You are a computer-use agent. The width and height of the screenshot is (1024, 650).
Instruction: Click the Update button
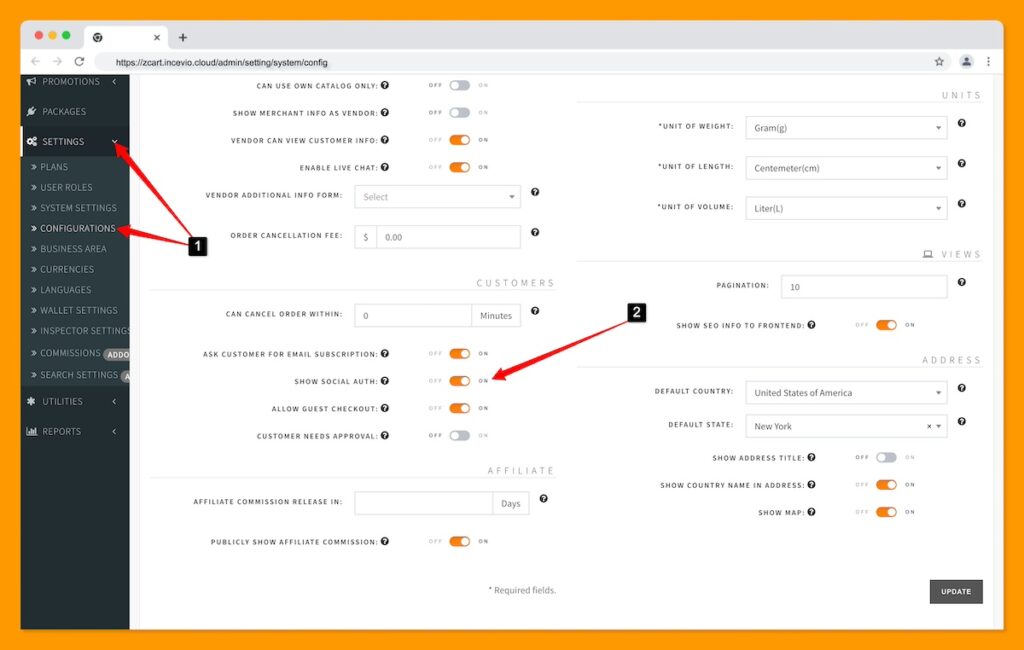tap(955, 591)
